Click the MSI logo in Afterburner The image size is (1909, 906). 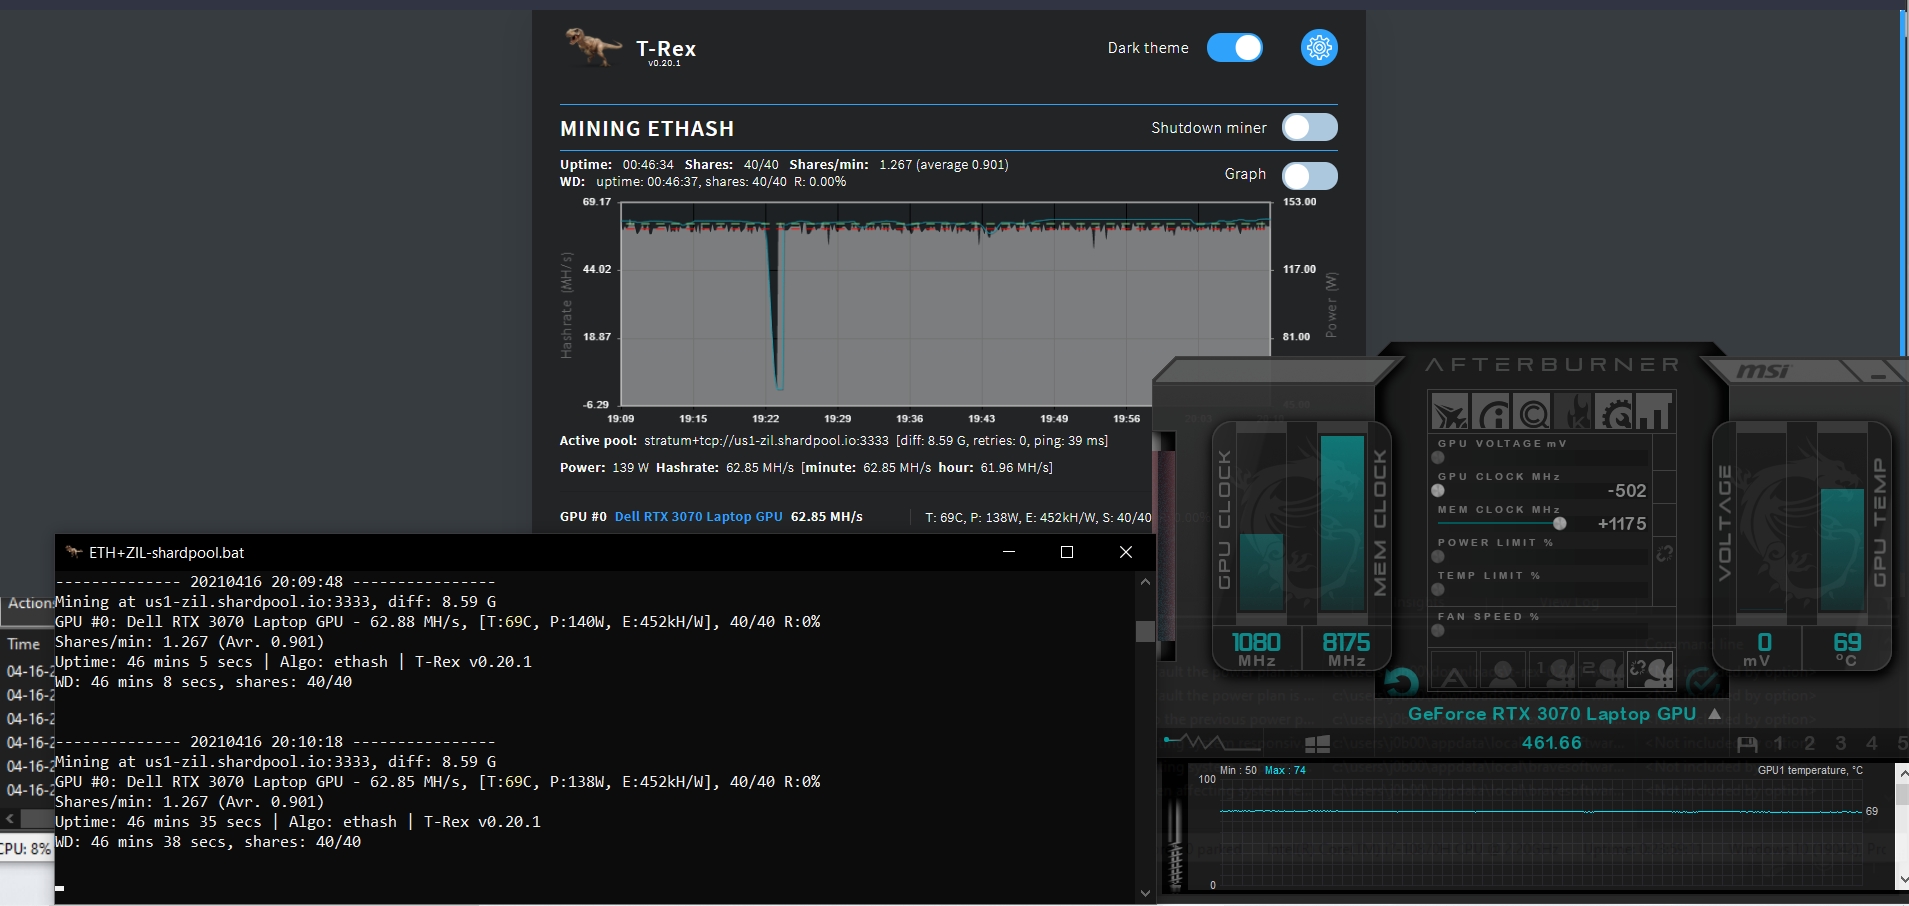click(1763, 371)
